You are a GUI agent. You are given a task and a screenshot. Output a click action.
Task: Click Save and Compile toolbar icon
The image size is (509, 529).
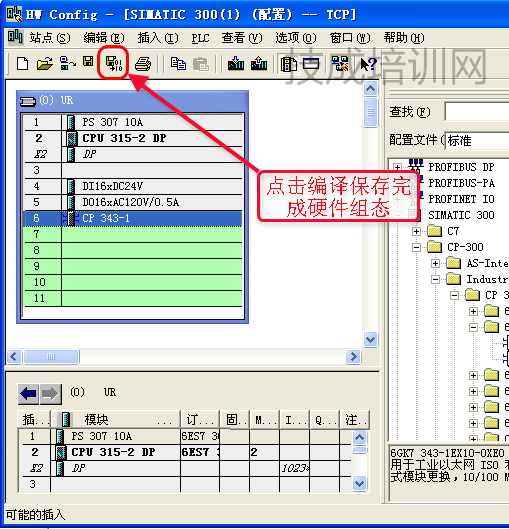pyautogui.click(x=114, y=63)
